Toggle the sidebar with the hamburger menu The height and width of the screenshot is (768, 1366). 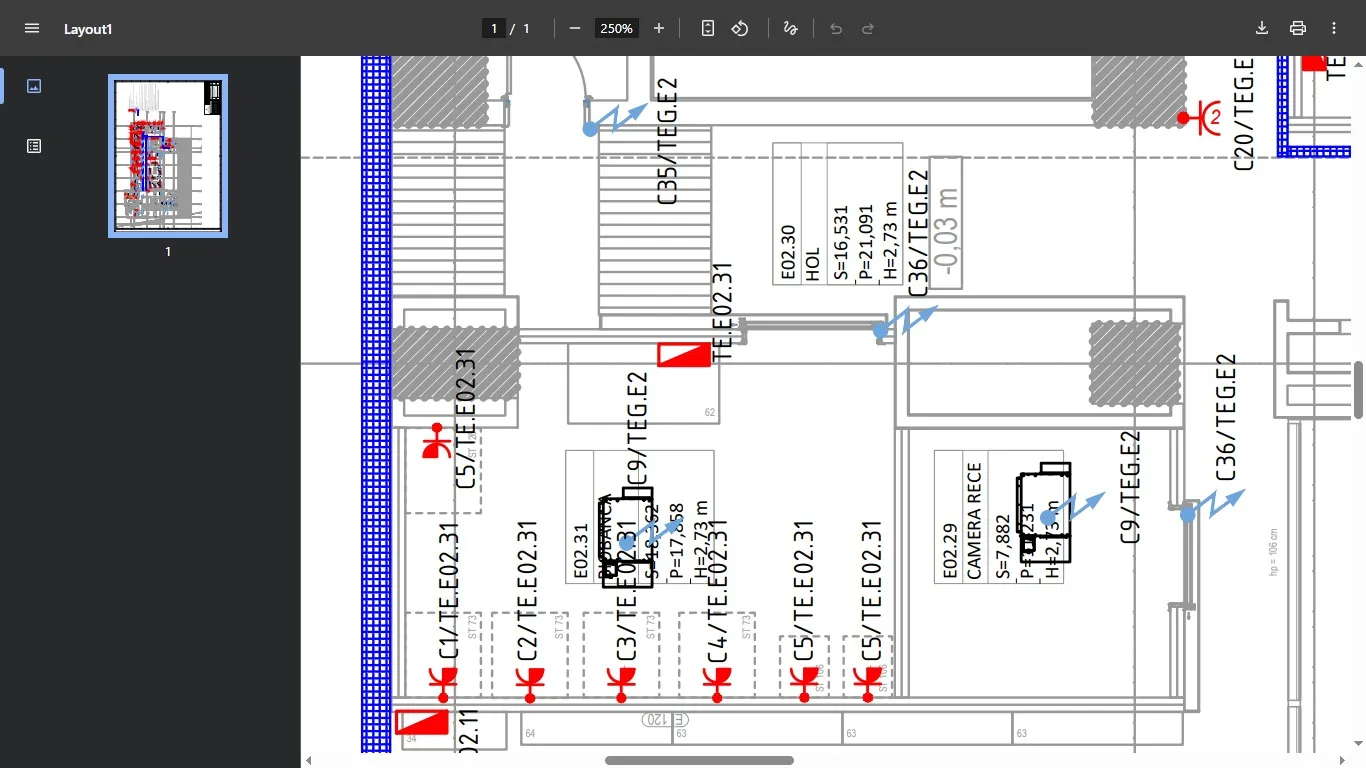click(x=32, y=28)
